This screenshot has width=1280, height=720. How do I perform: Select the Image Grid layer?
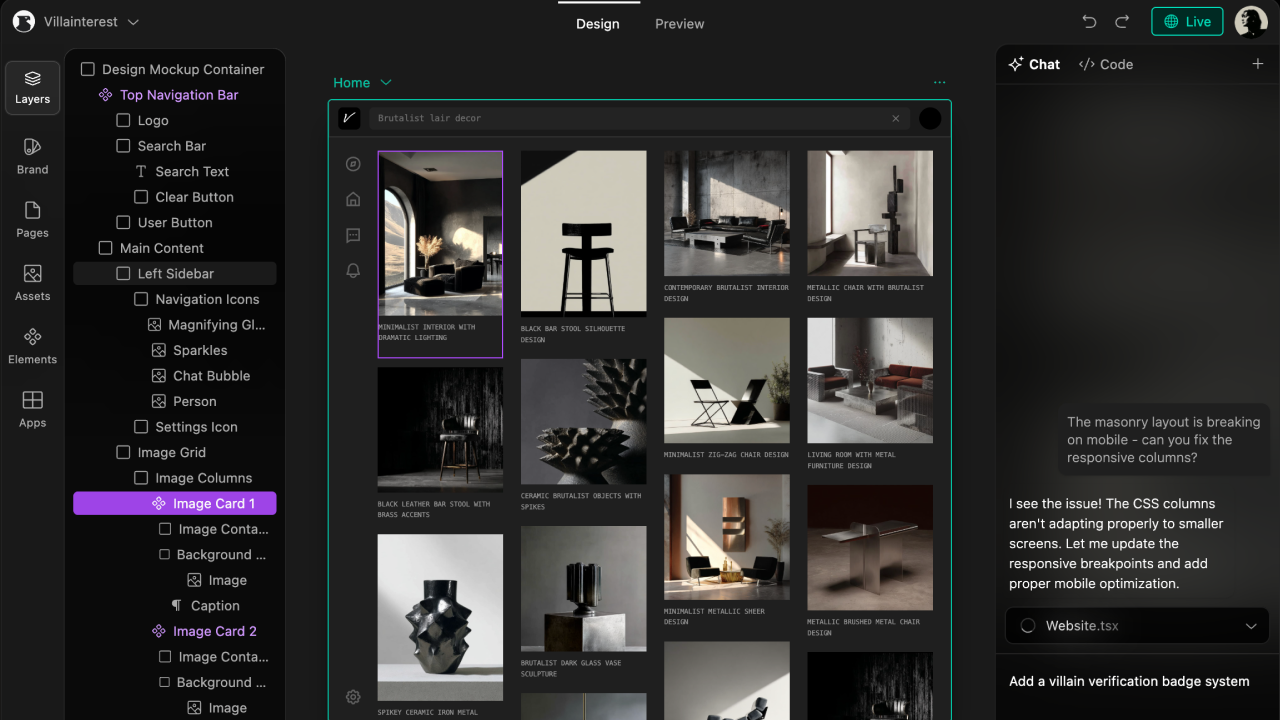click(161, 452)
